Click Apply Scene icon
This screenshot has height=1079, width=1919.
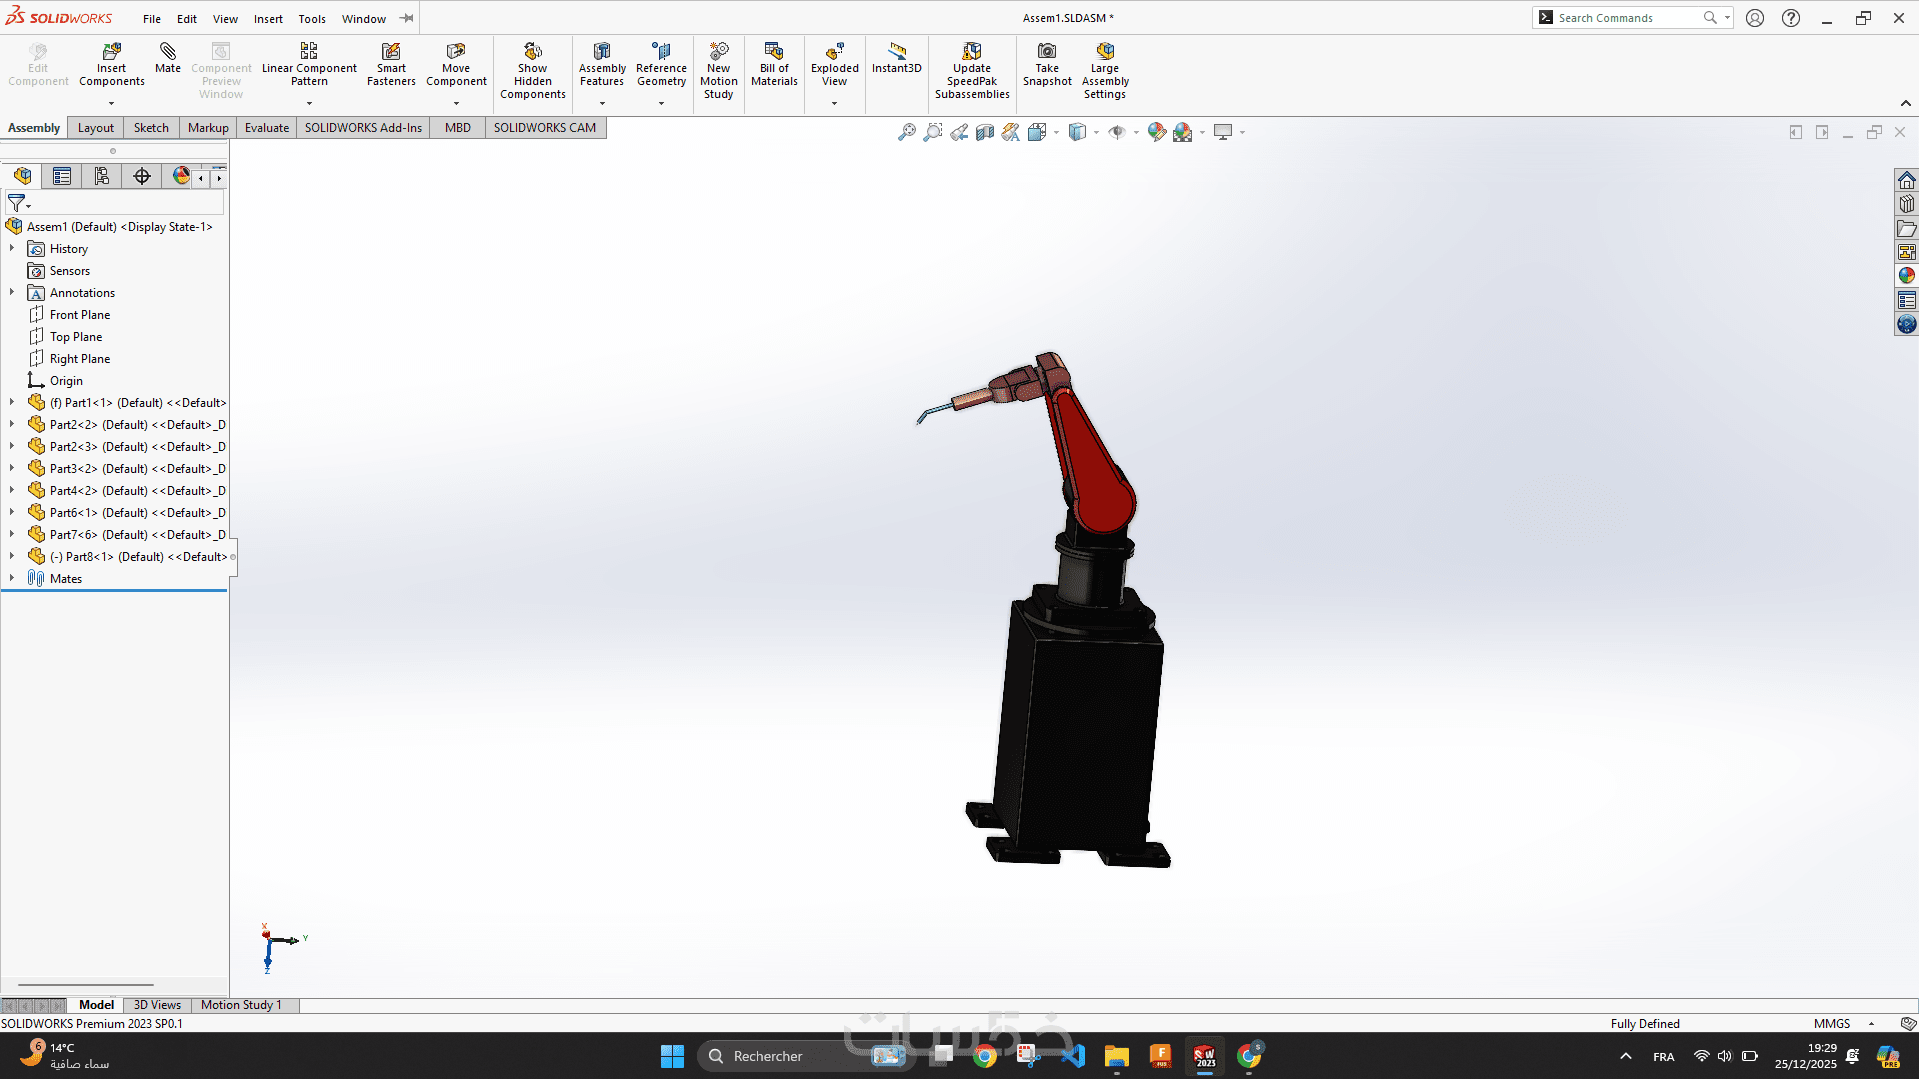pos(1183,132)
